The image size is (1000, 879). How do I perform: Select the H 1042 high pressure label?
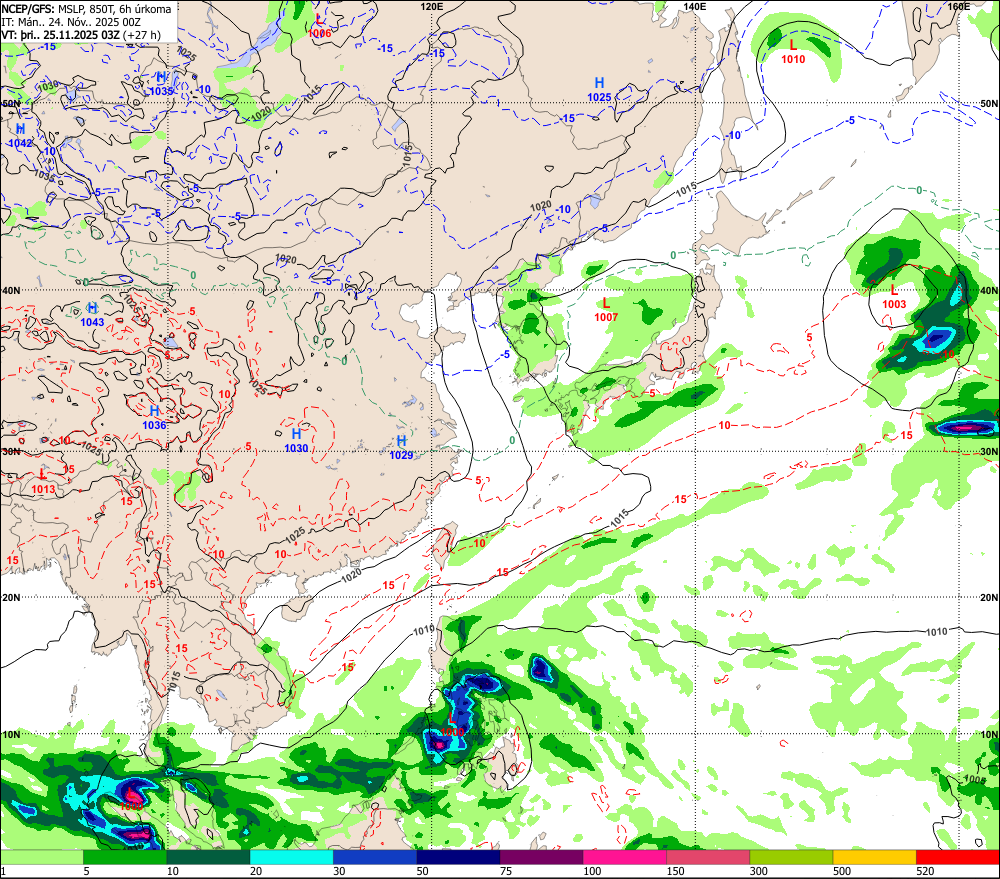[x=20, y=136]
